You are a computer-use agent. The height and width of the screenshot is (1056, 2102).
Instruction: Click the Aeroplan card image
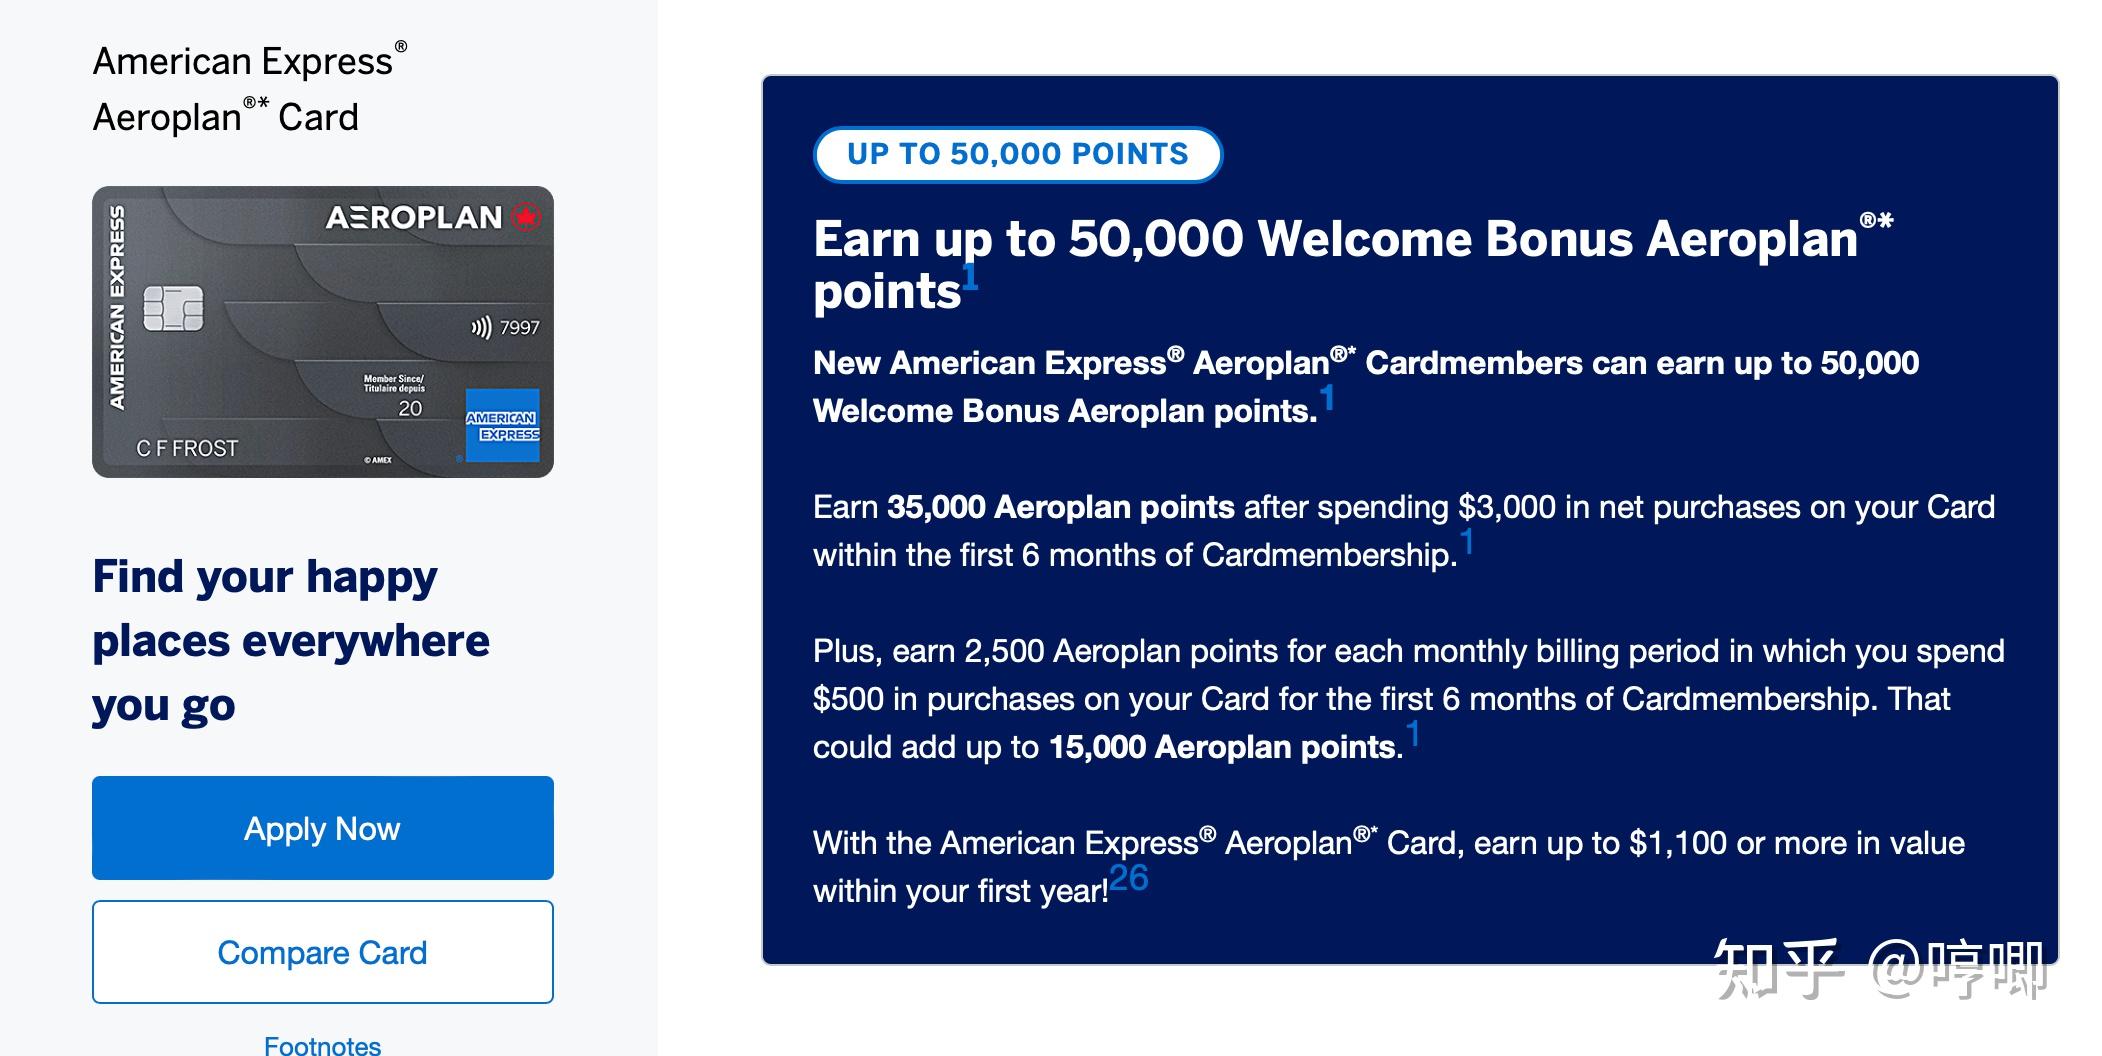coord(322,332)
